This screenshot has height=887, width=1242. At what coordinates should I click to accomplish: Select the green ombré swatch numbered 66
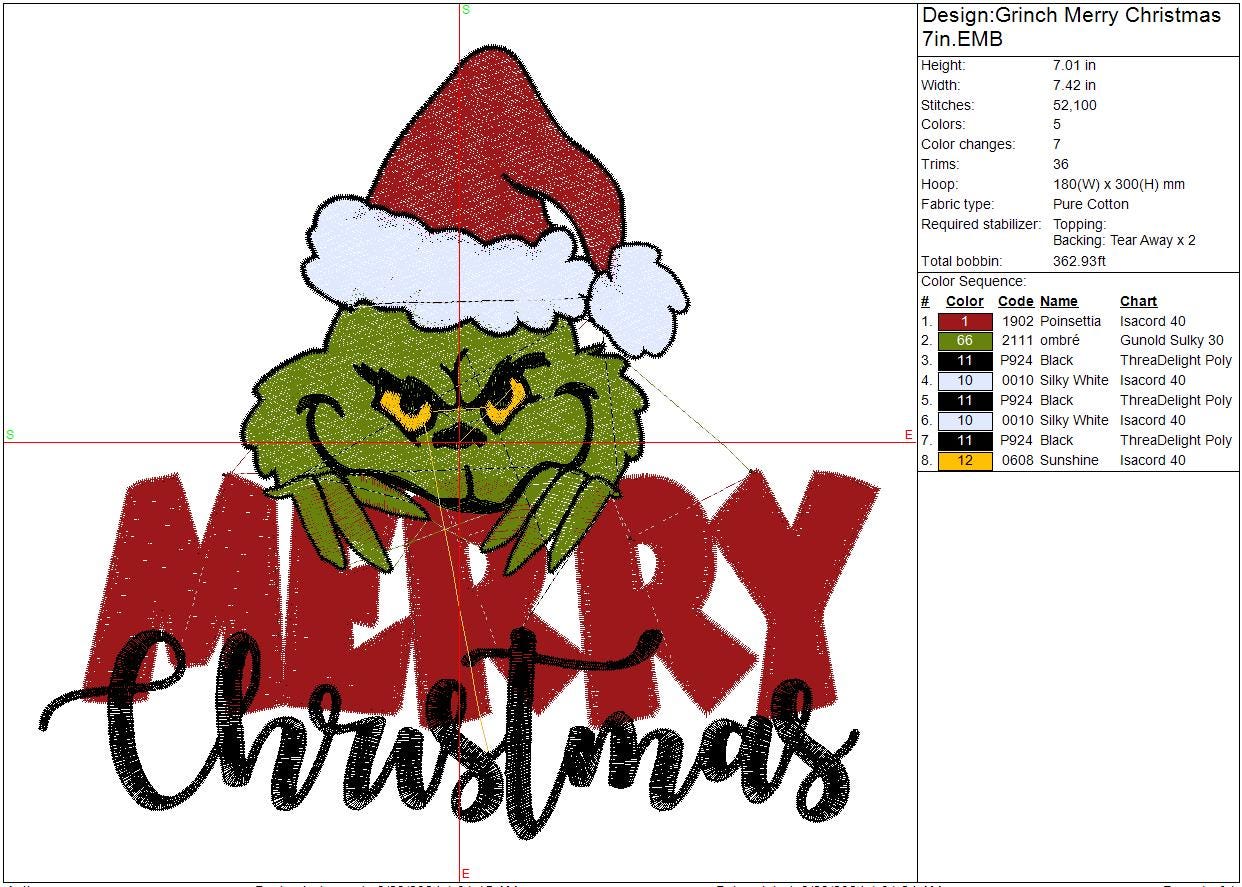tap(965, 341)
